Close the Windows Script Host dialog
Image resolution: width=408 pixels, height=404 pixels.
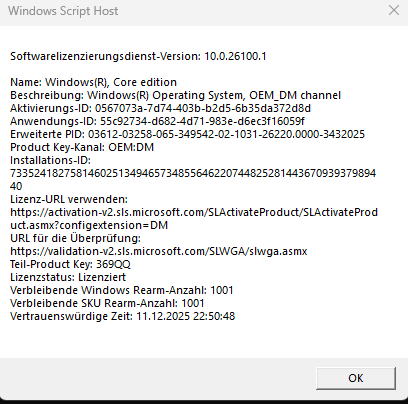(x=394, y=11)
